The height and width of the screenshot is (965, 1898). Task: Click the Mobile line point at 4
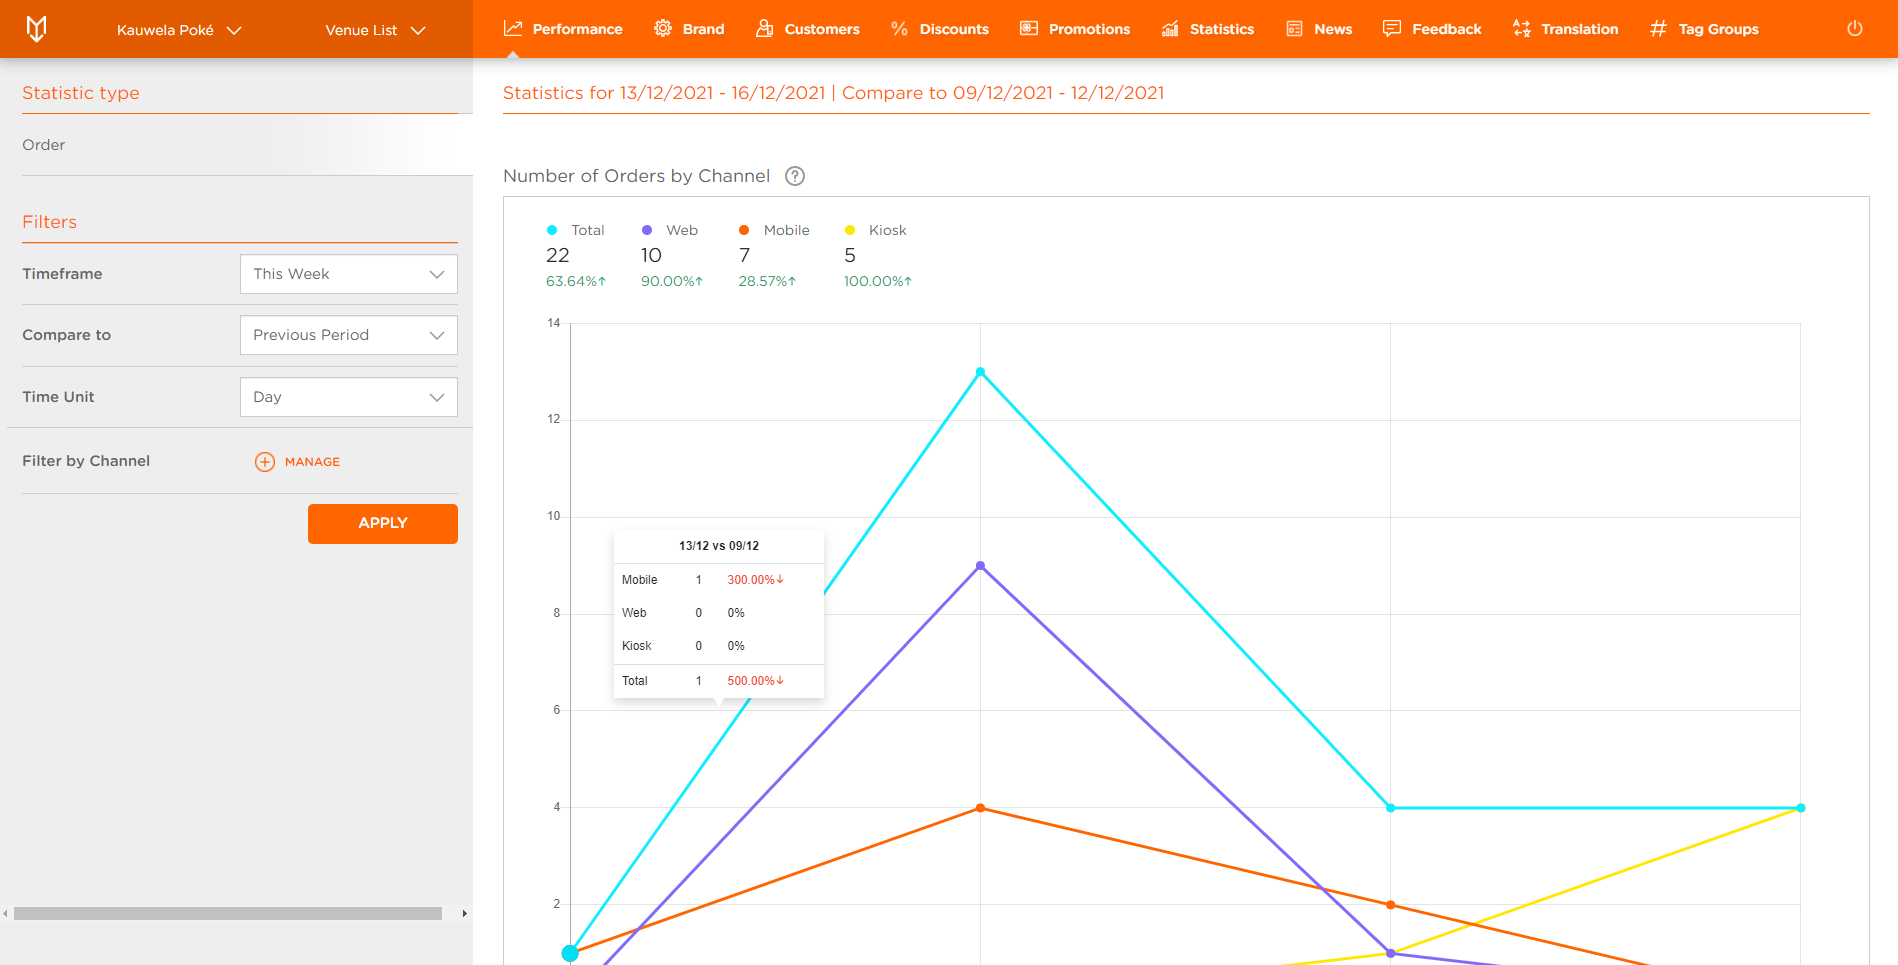[980, 808]
